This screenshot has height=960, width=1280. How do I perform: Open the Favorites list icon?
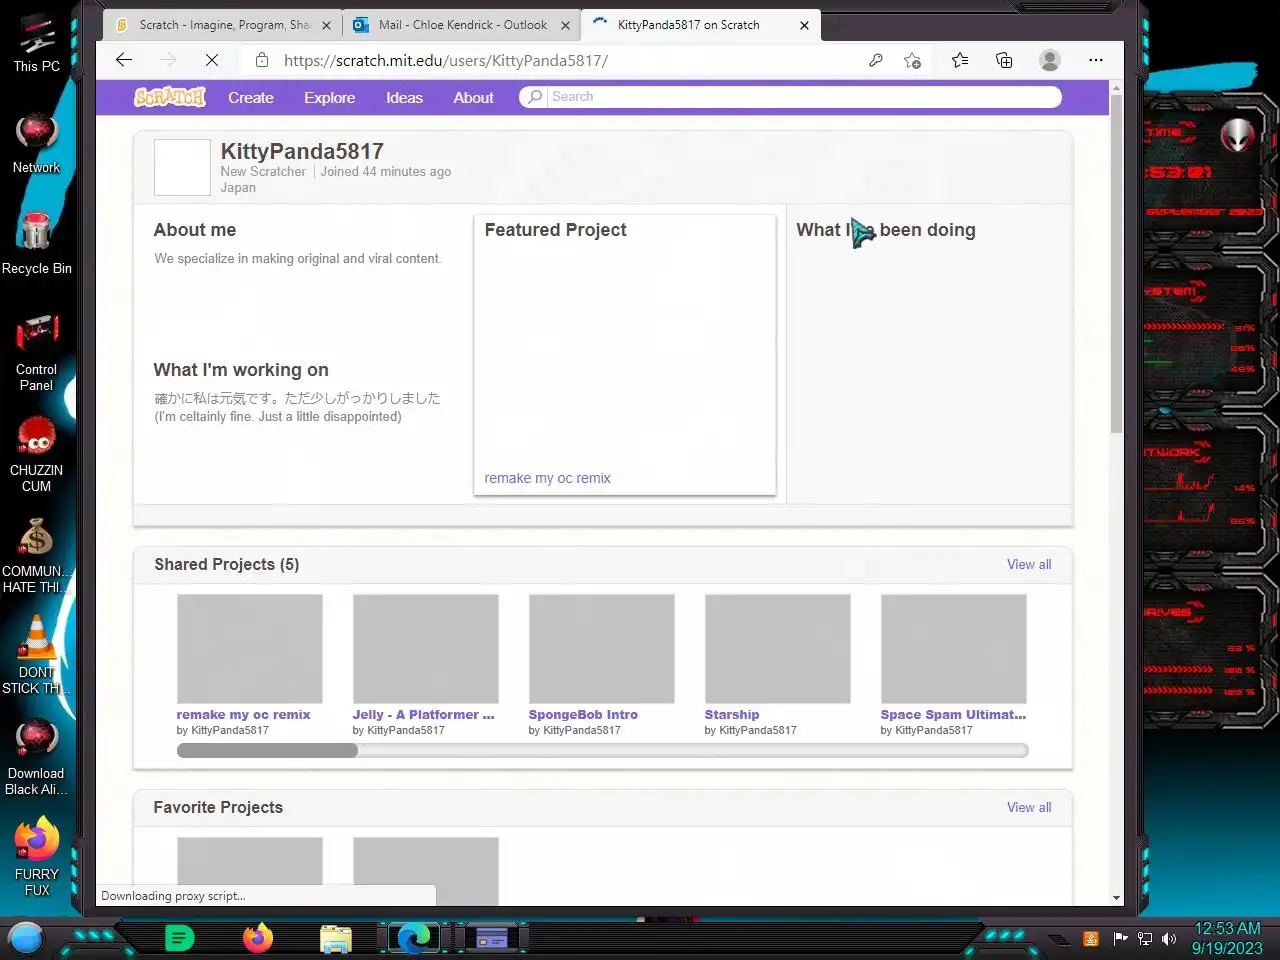(x=960, y=60)
